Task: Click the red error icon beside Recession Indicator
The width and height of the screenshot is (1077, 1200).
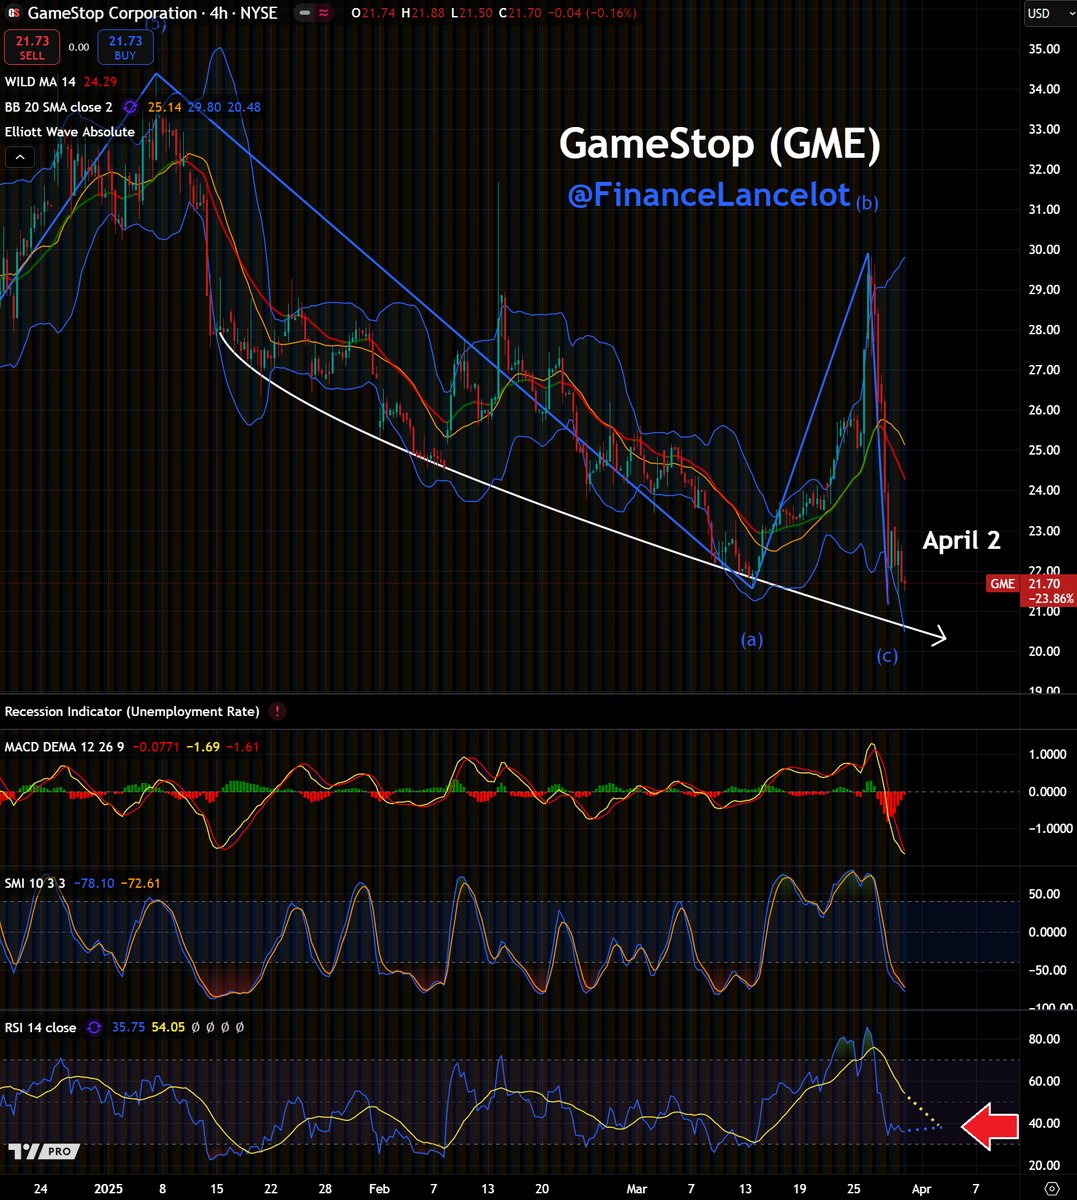Action: click(277, 712)
